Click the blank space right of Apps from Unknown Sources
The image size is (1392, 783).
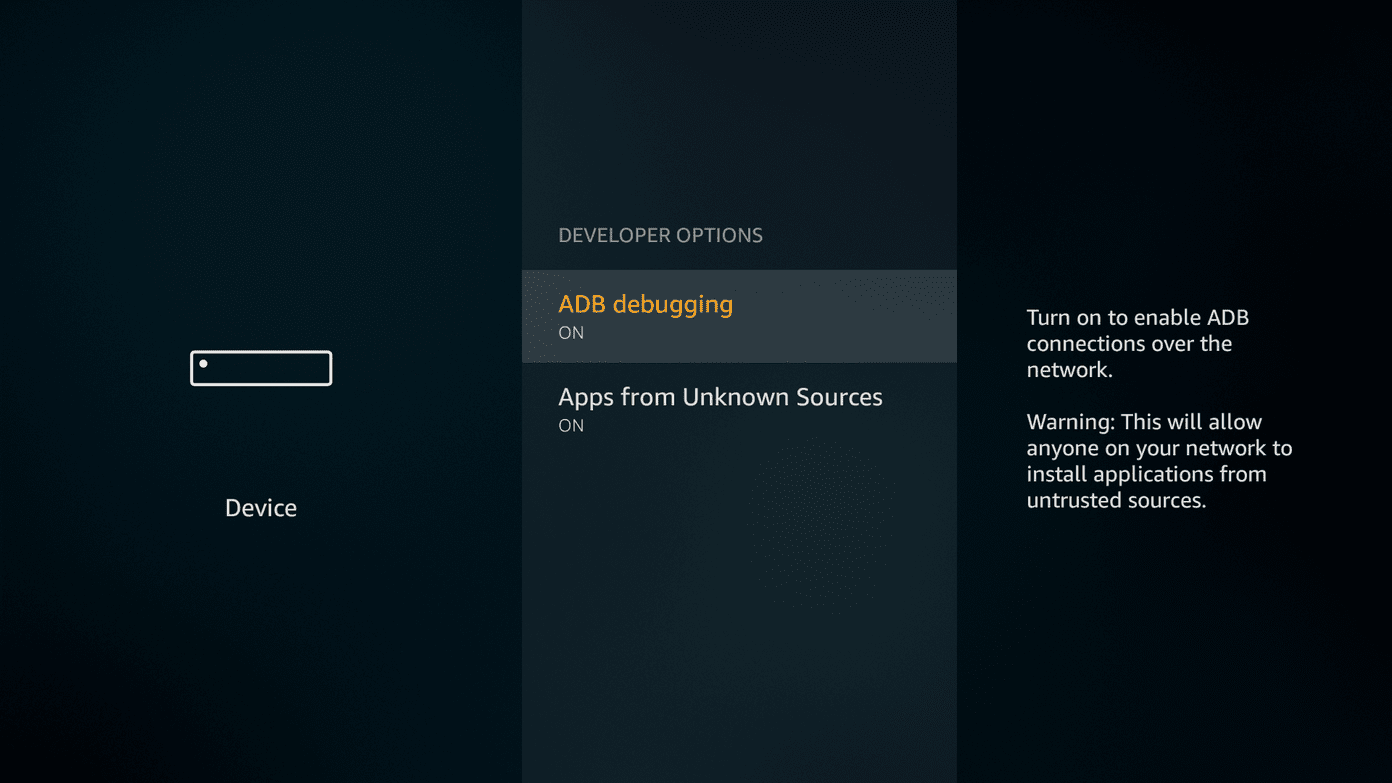pyautogui.click(x=920, y=409)
